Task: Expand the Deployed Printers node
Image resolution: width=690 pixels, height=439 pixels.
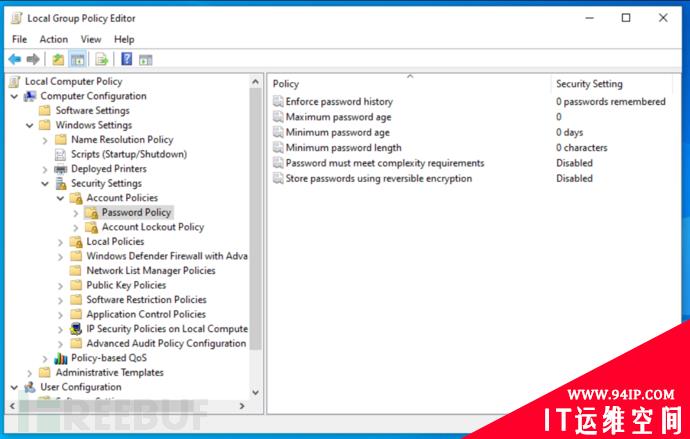Action: (x=45, y=169)
